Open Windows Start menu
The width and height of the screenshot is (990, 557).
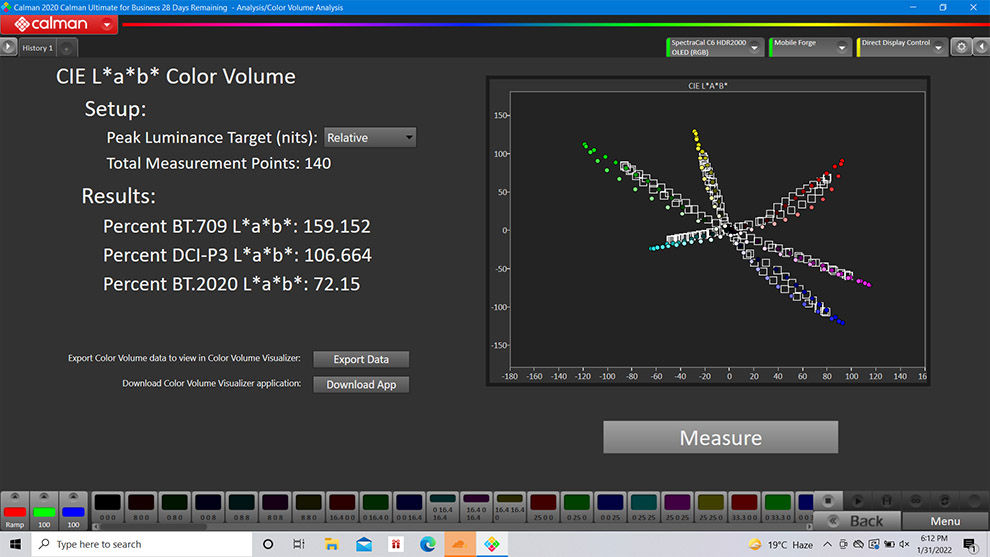pyautogui.click(x=15, y=544)
